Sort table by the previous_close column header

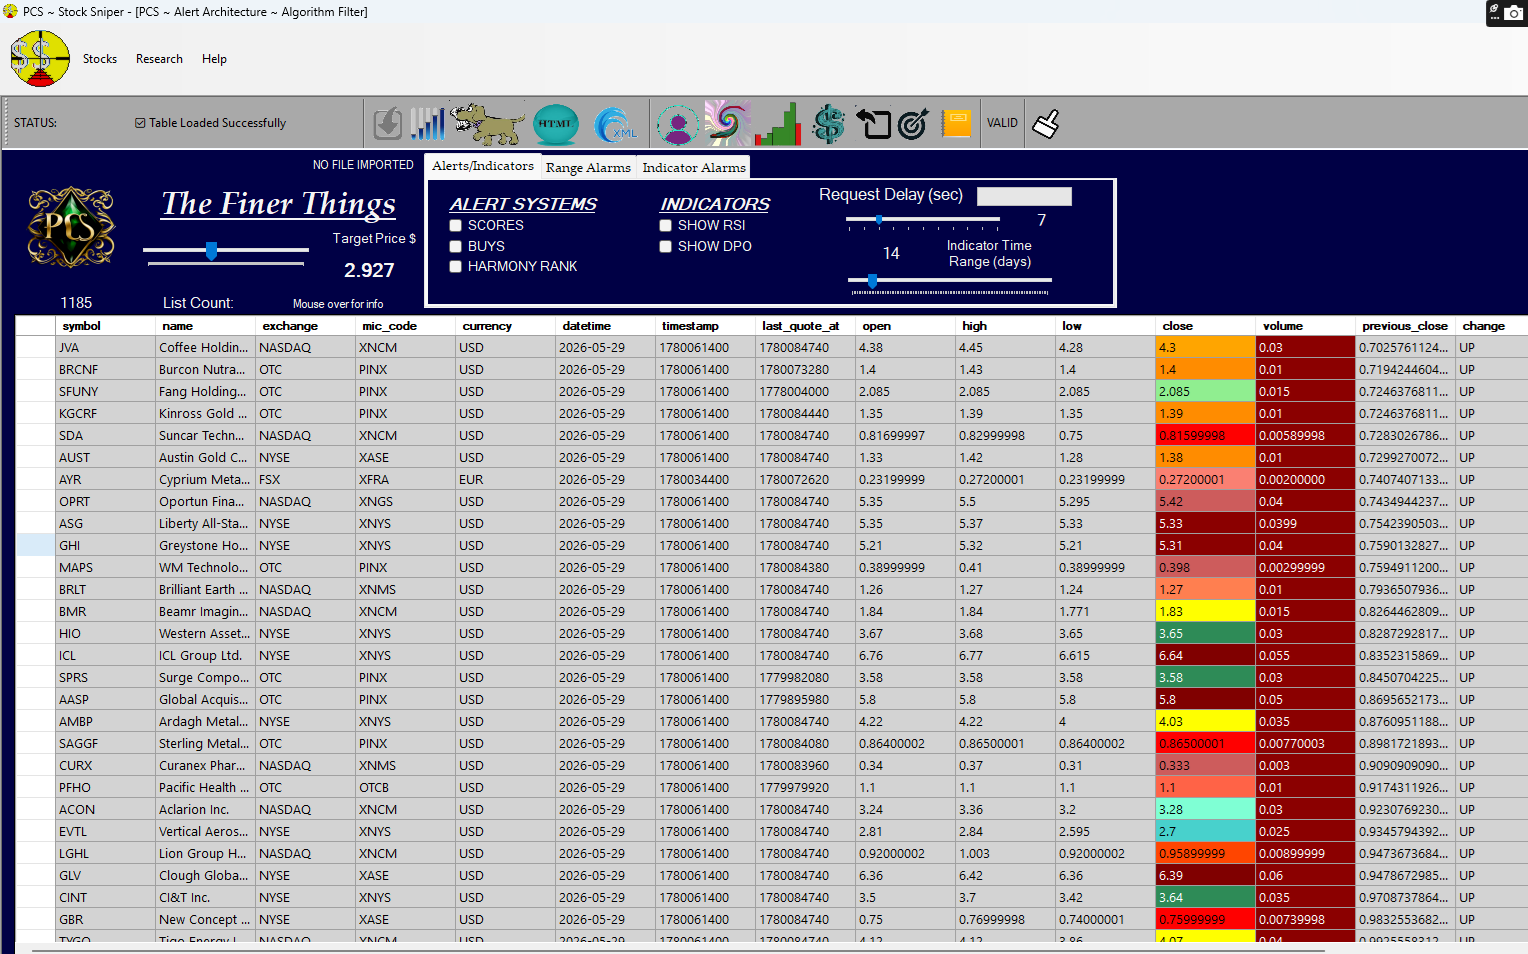pos(1404,326)
